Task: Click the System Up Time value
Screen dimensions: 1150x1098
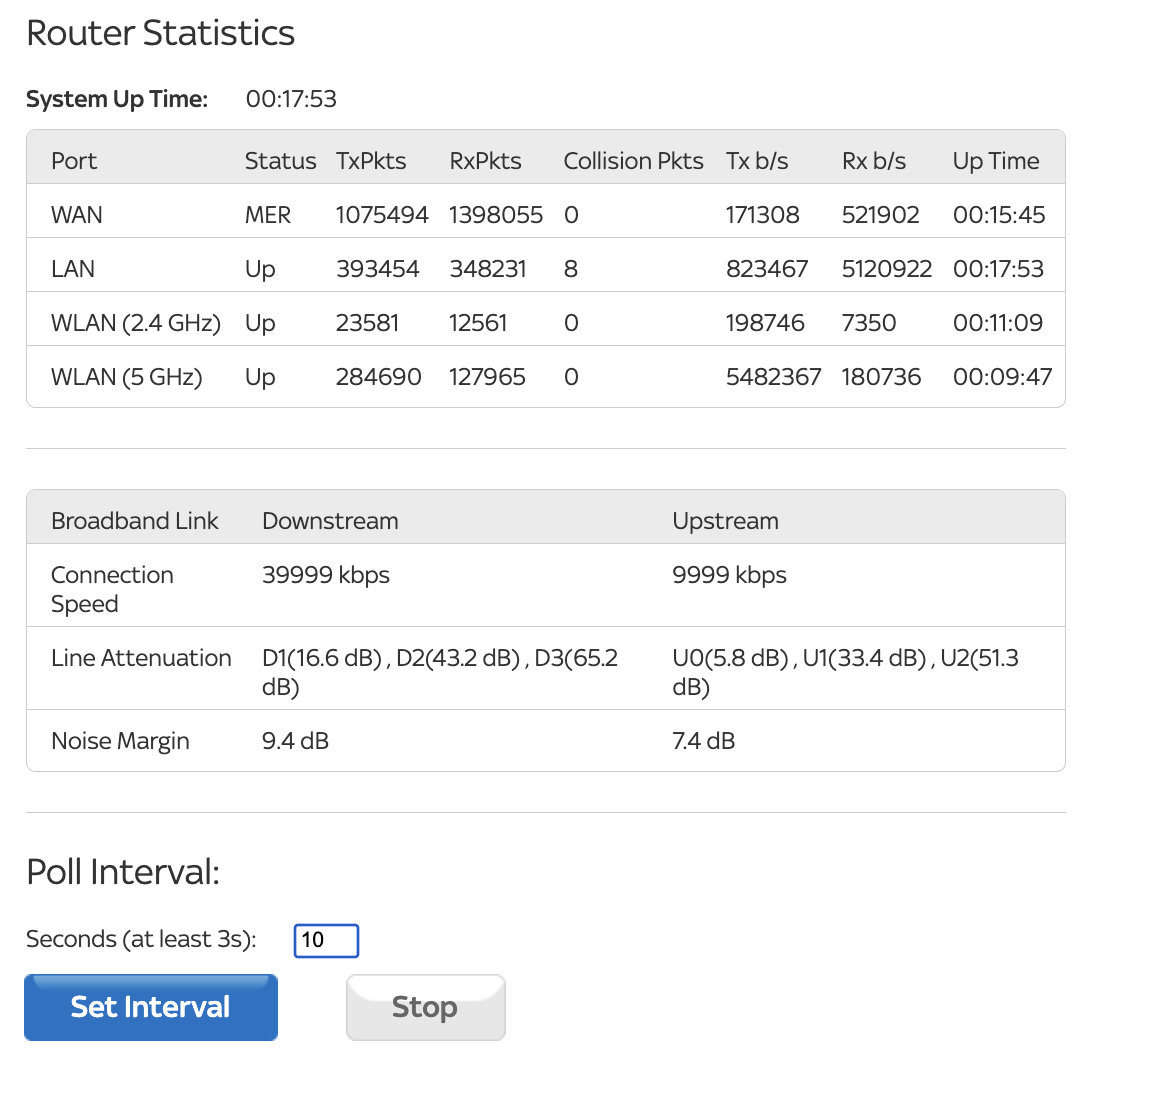Action: click(290, 99)
